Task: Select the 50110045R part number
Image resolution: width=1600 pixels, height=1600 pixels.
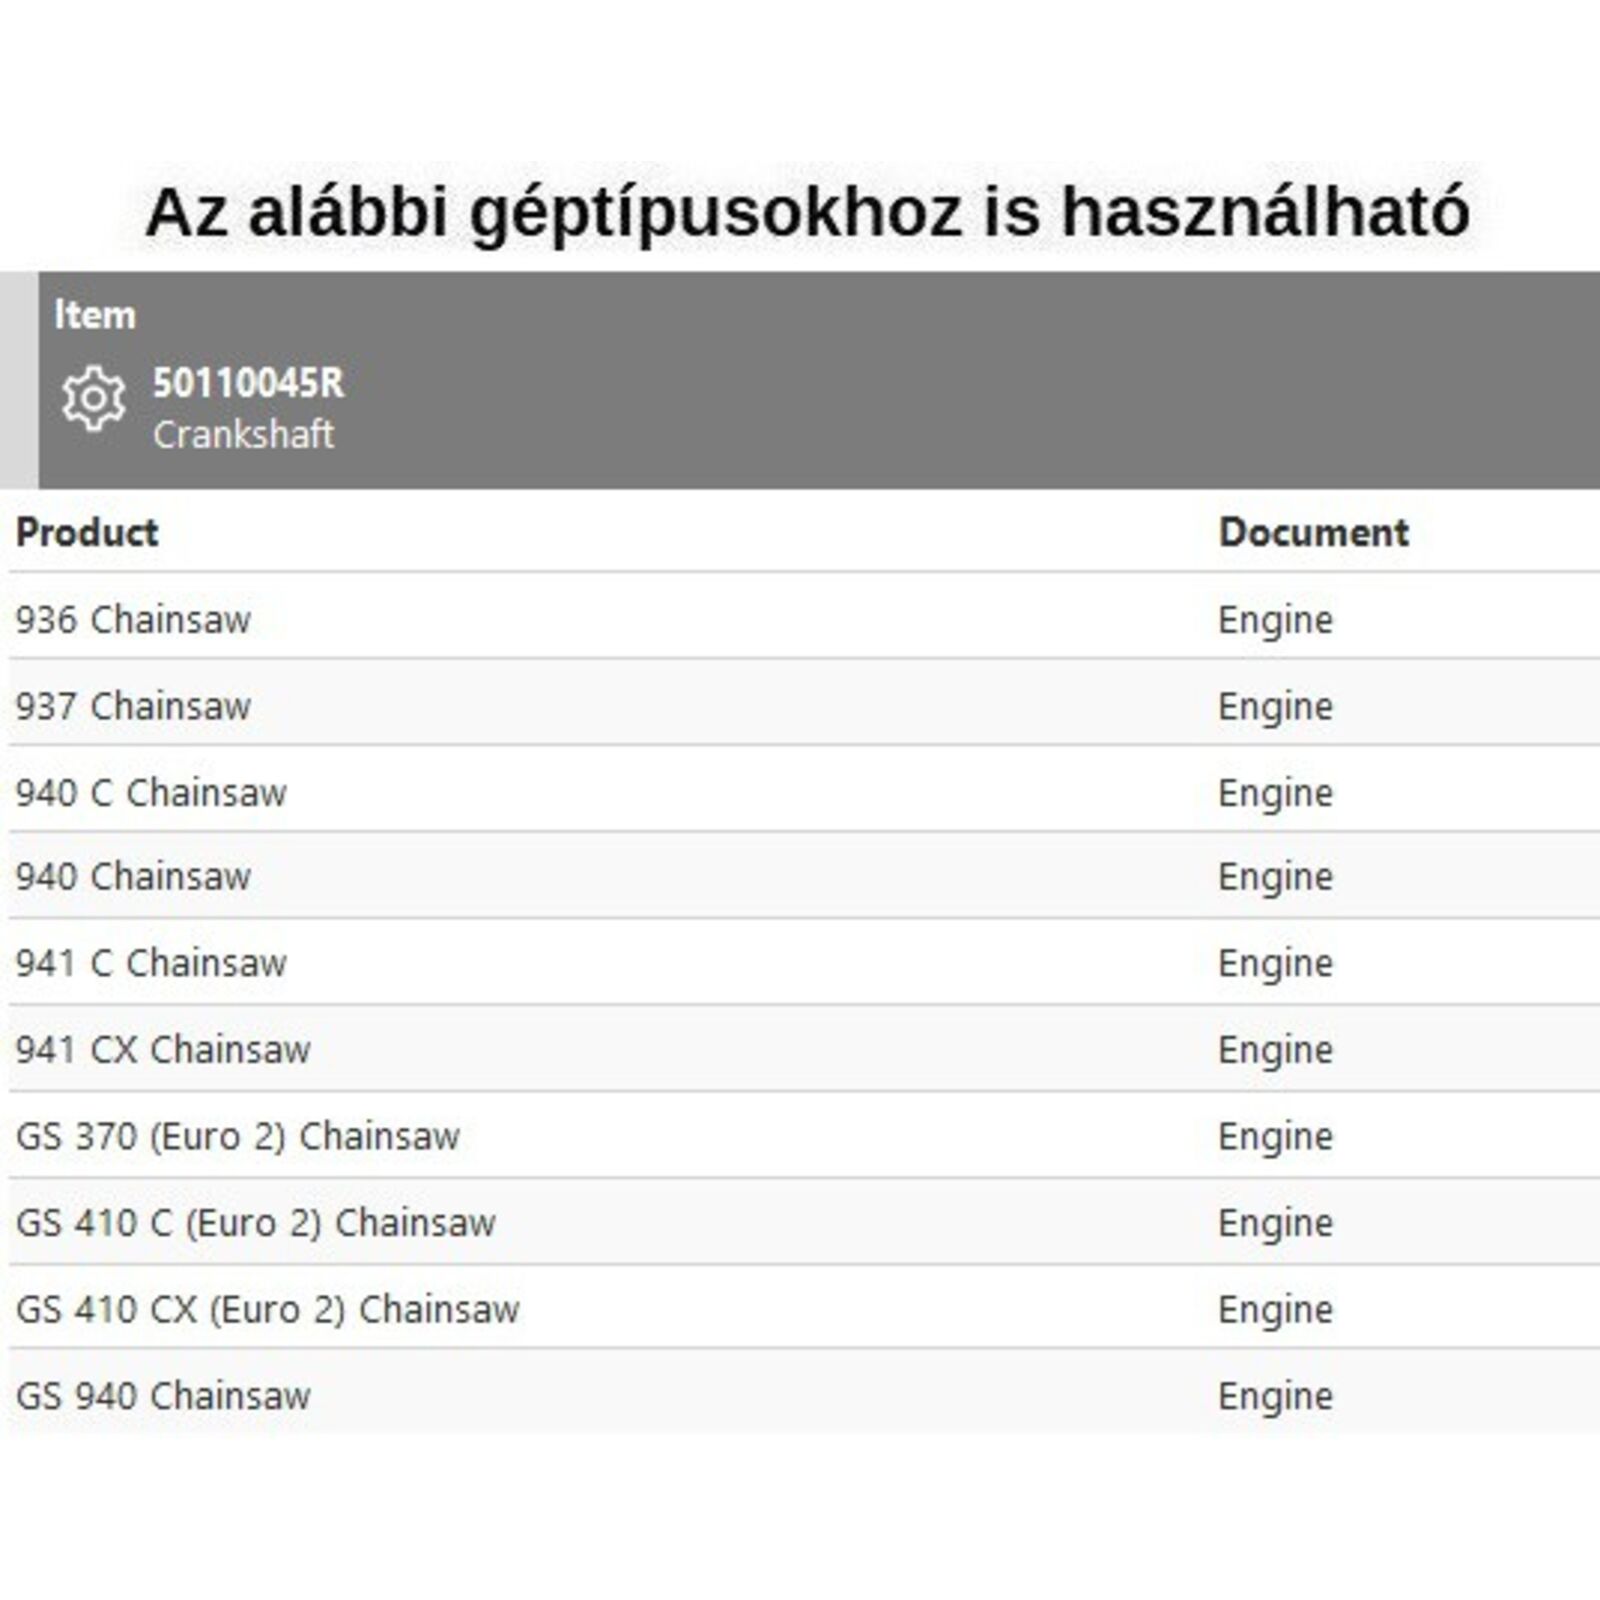Action: click(248, 383)
